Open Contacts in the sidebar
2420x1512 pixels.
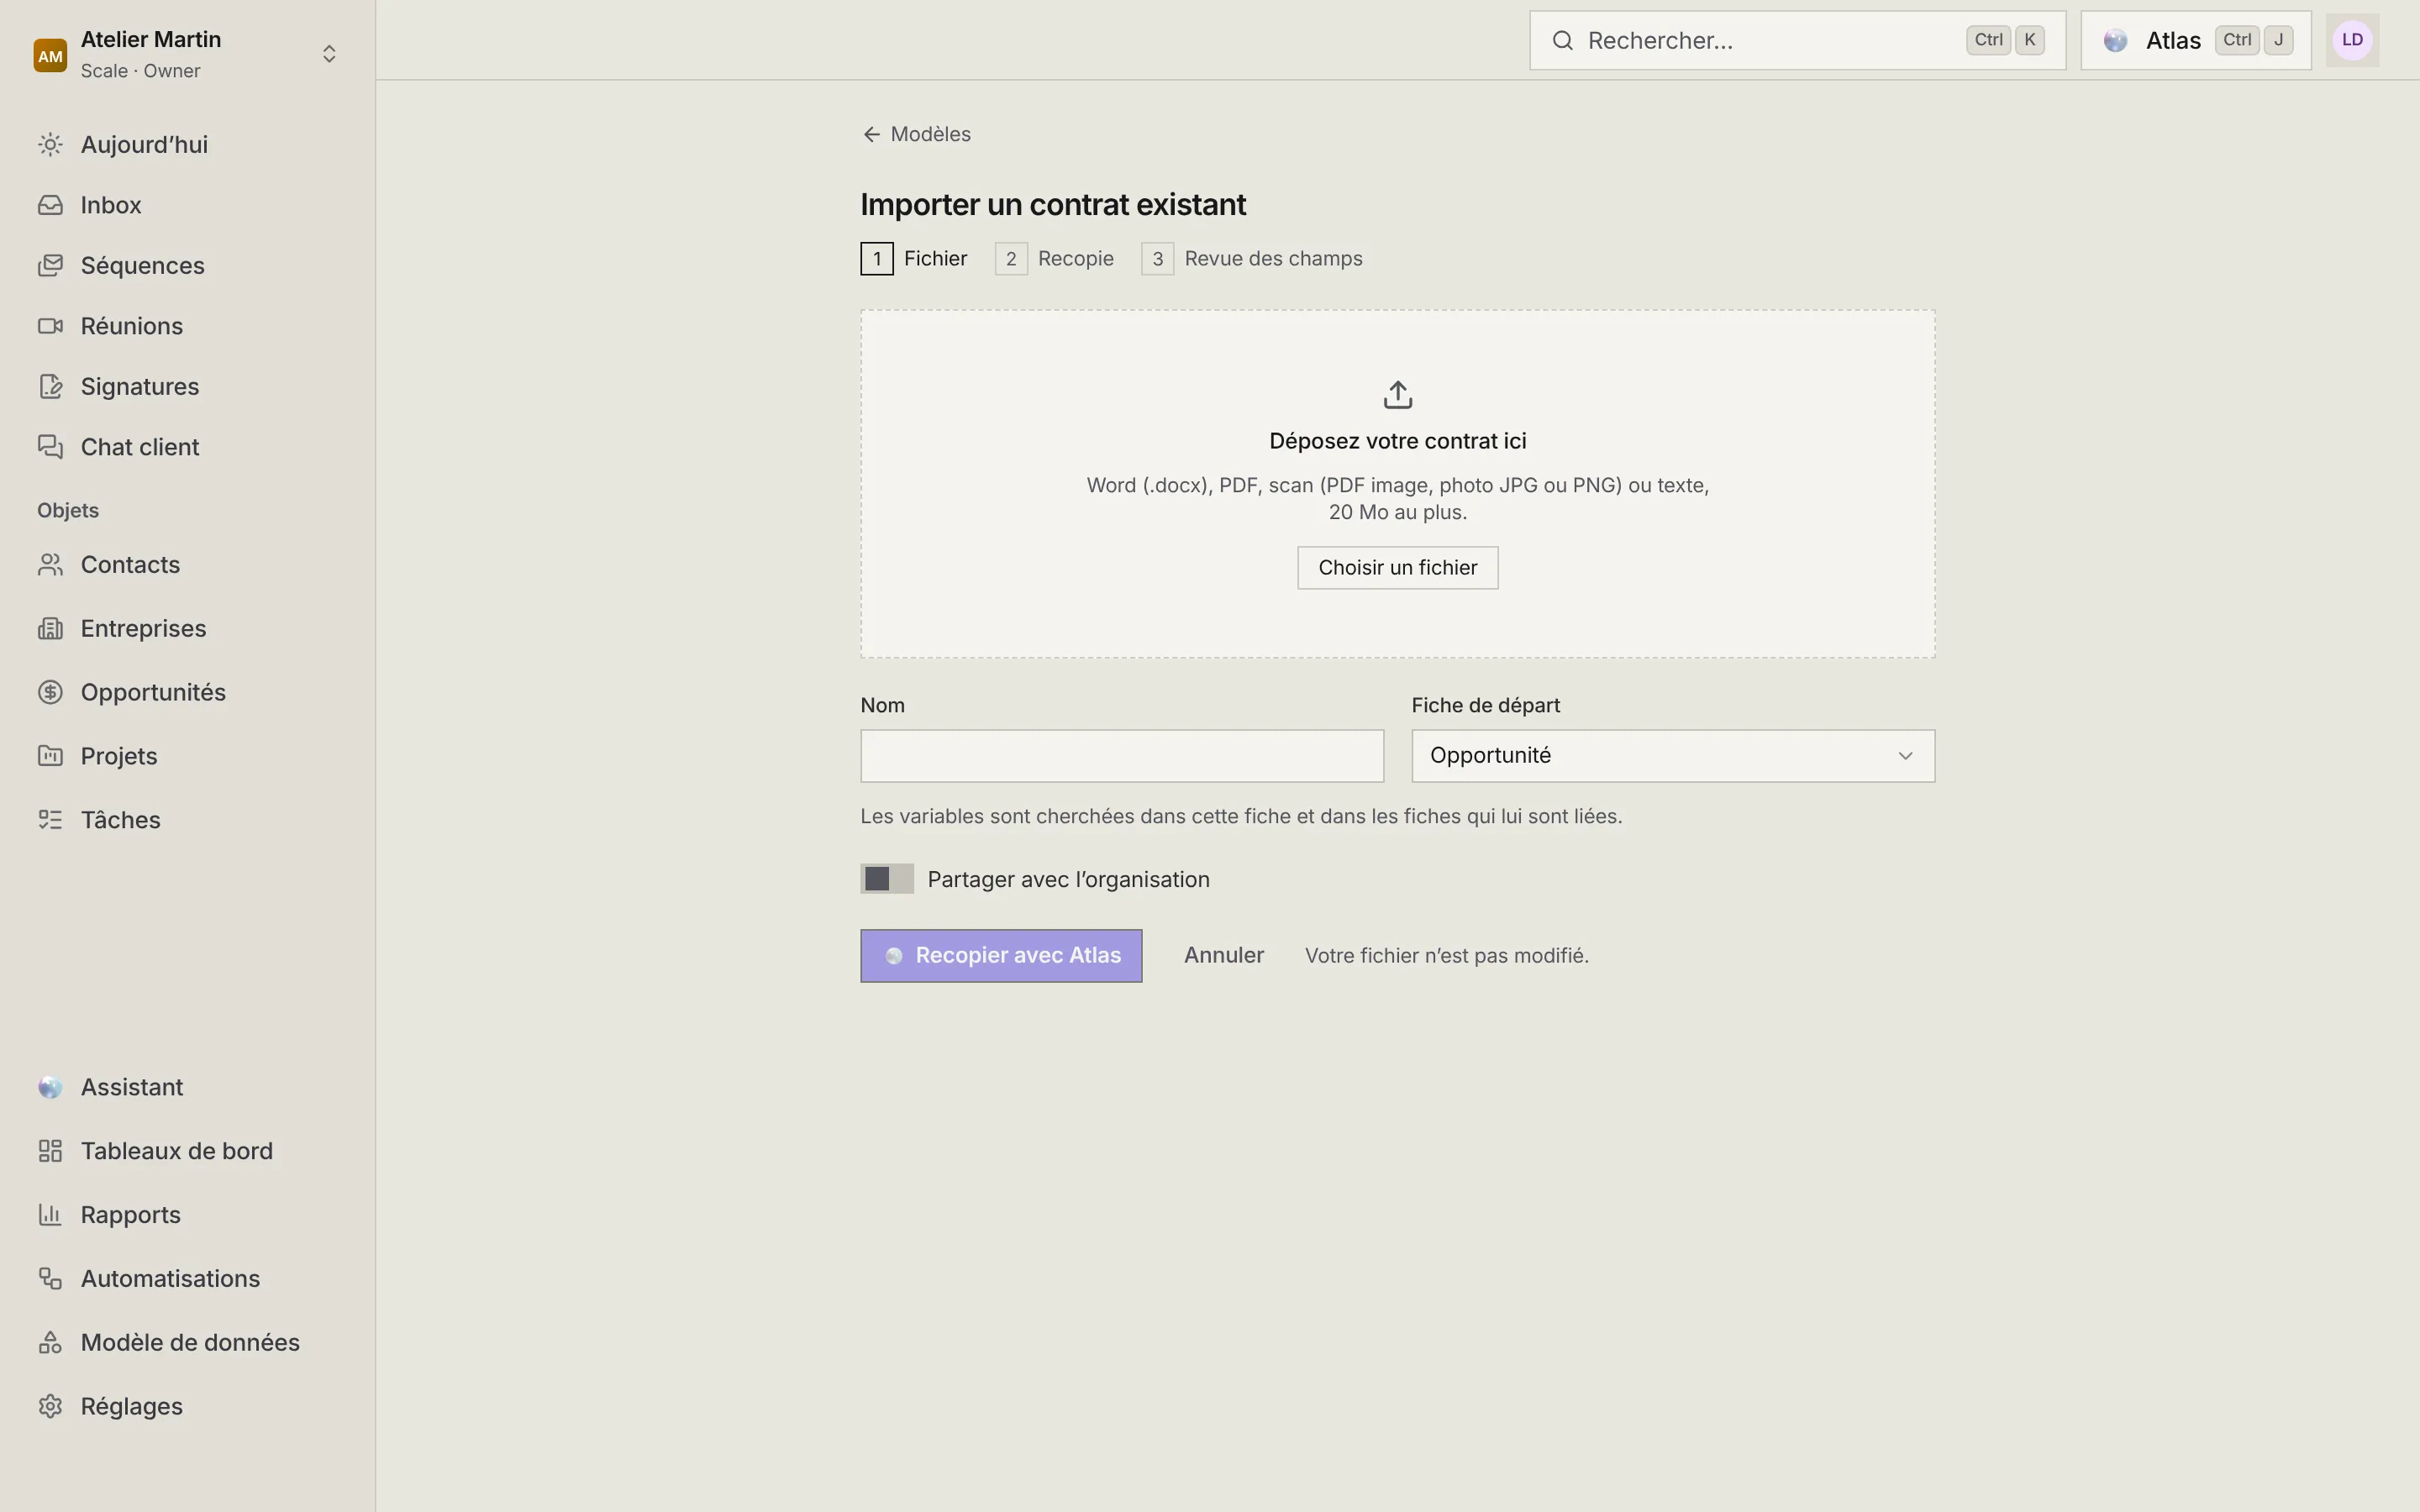click(x=188, y=565)
